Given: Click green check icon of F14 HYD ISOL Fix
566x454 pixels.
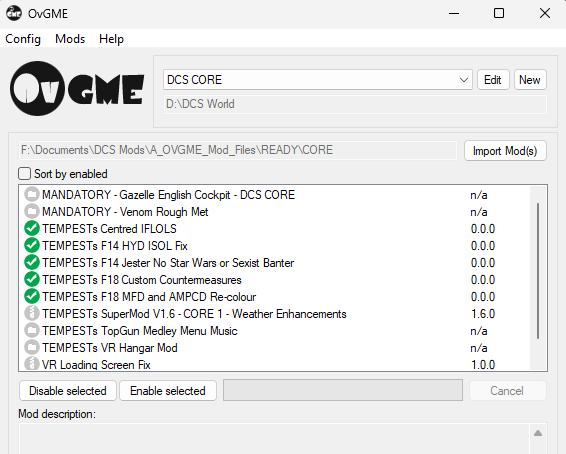Looking at the screenshot, I should click(32, 245).
